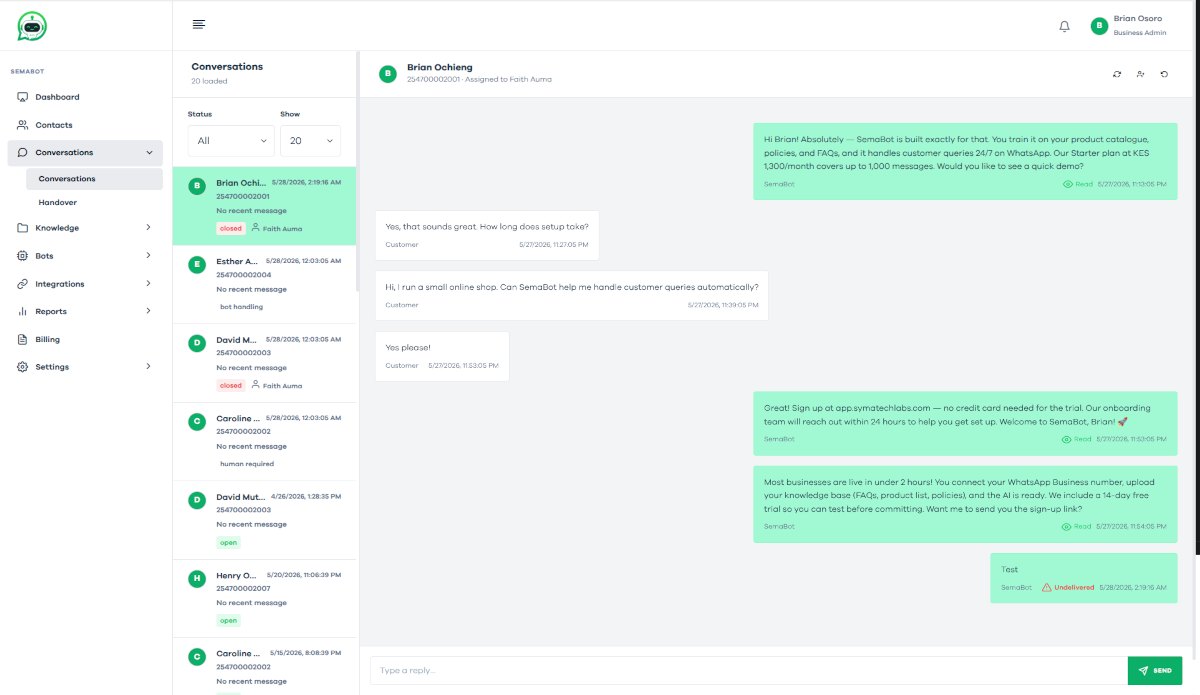Screen dimensions: 1200x695
Task: Refresh the conversation using the sync icon
Action: 1117,74
